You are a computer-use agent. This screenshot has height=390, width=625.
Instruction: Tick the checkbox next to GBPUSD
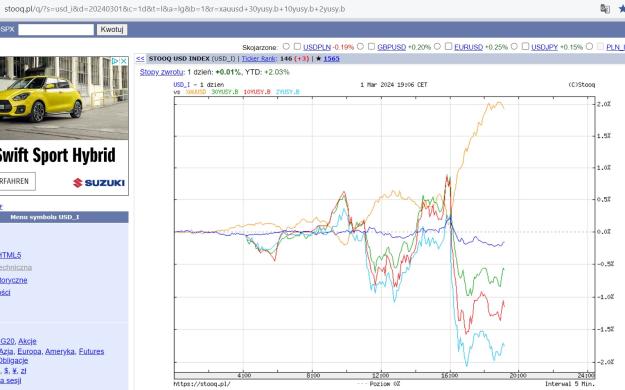[x=371, y=47]
